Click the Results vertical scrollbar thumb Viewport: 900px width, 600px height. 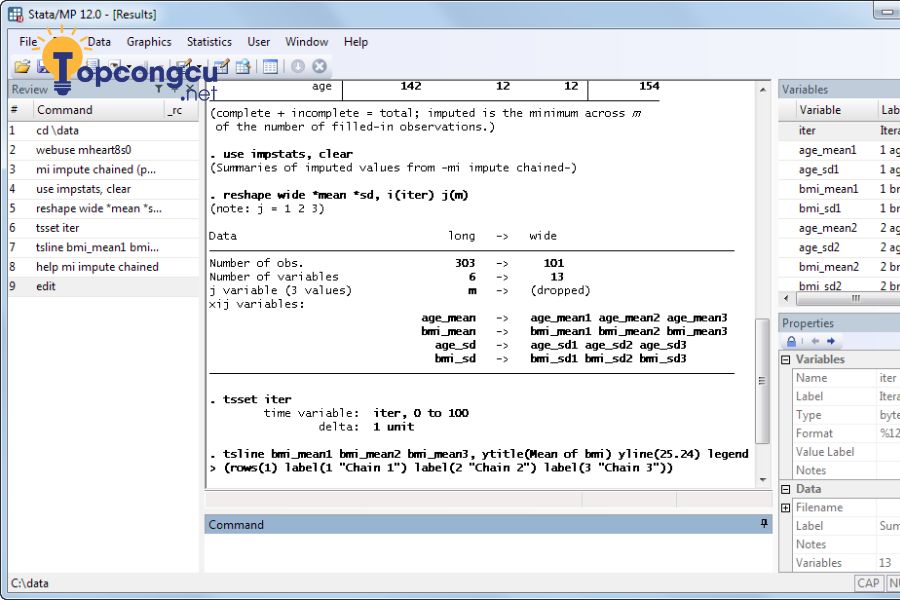762,381
